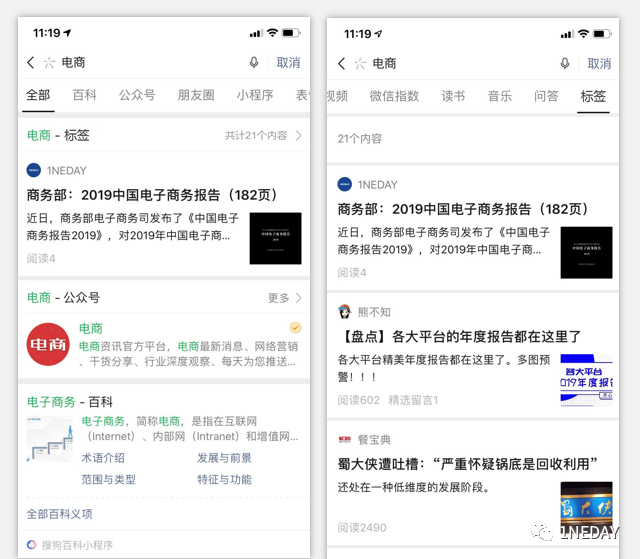Screen dimensions: 640x559
Task: Open black report thumbnail in right phone
Action: coord(587,253)
